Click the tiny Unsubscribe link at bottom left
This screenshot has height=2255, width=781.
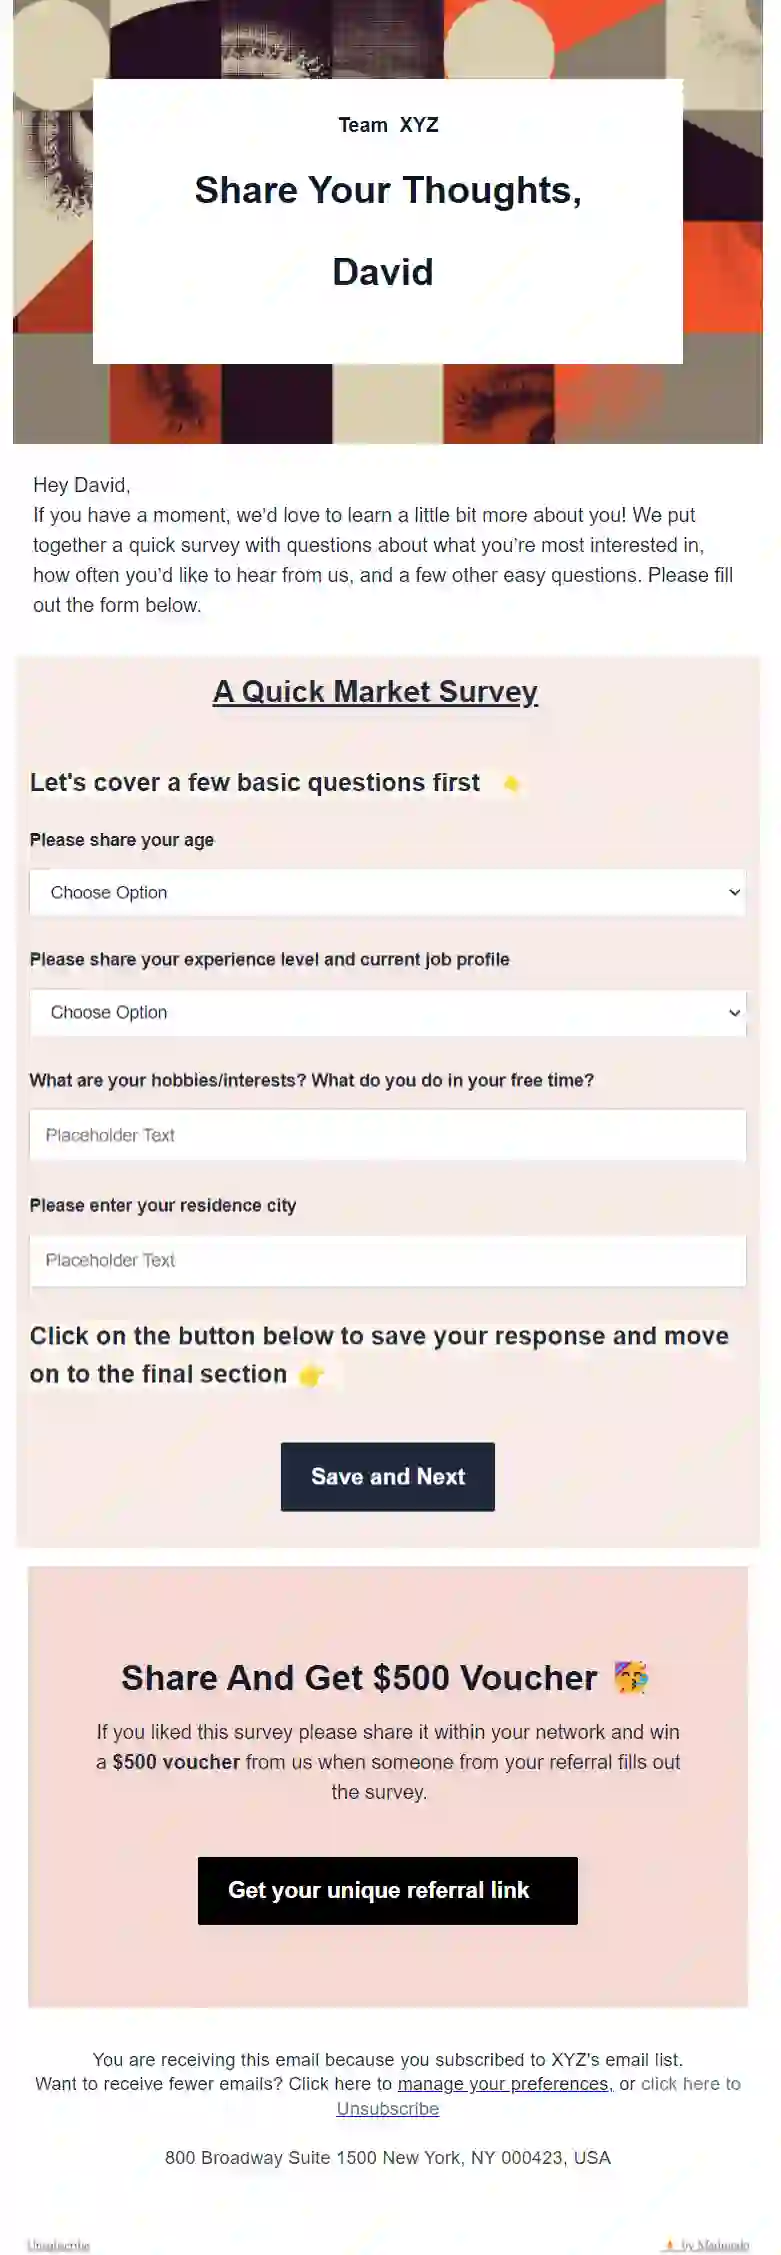(x=58, y=2244)
